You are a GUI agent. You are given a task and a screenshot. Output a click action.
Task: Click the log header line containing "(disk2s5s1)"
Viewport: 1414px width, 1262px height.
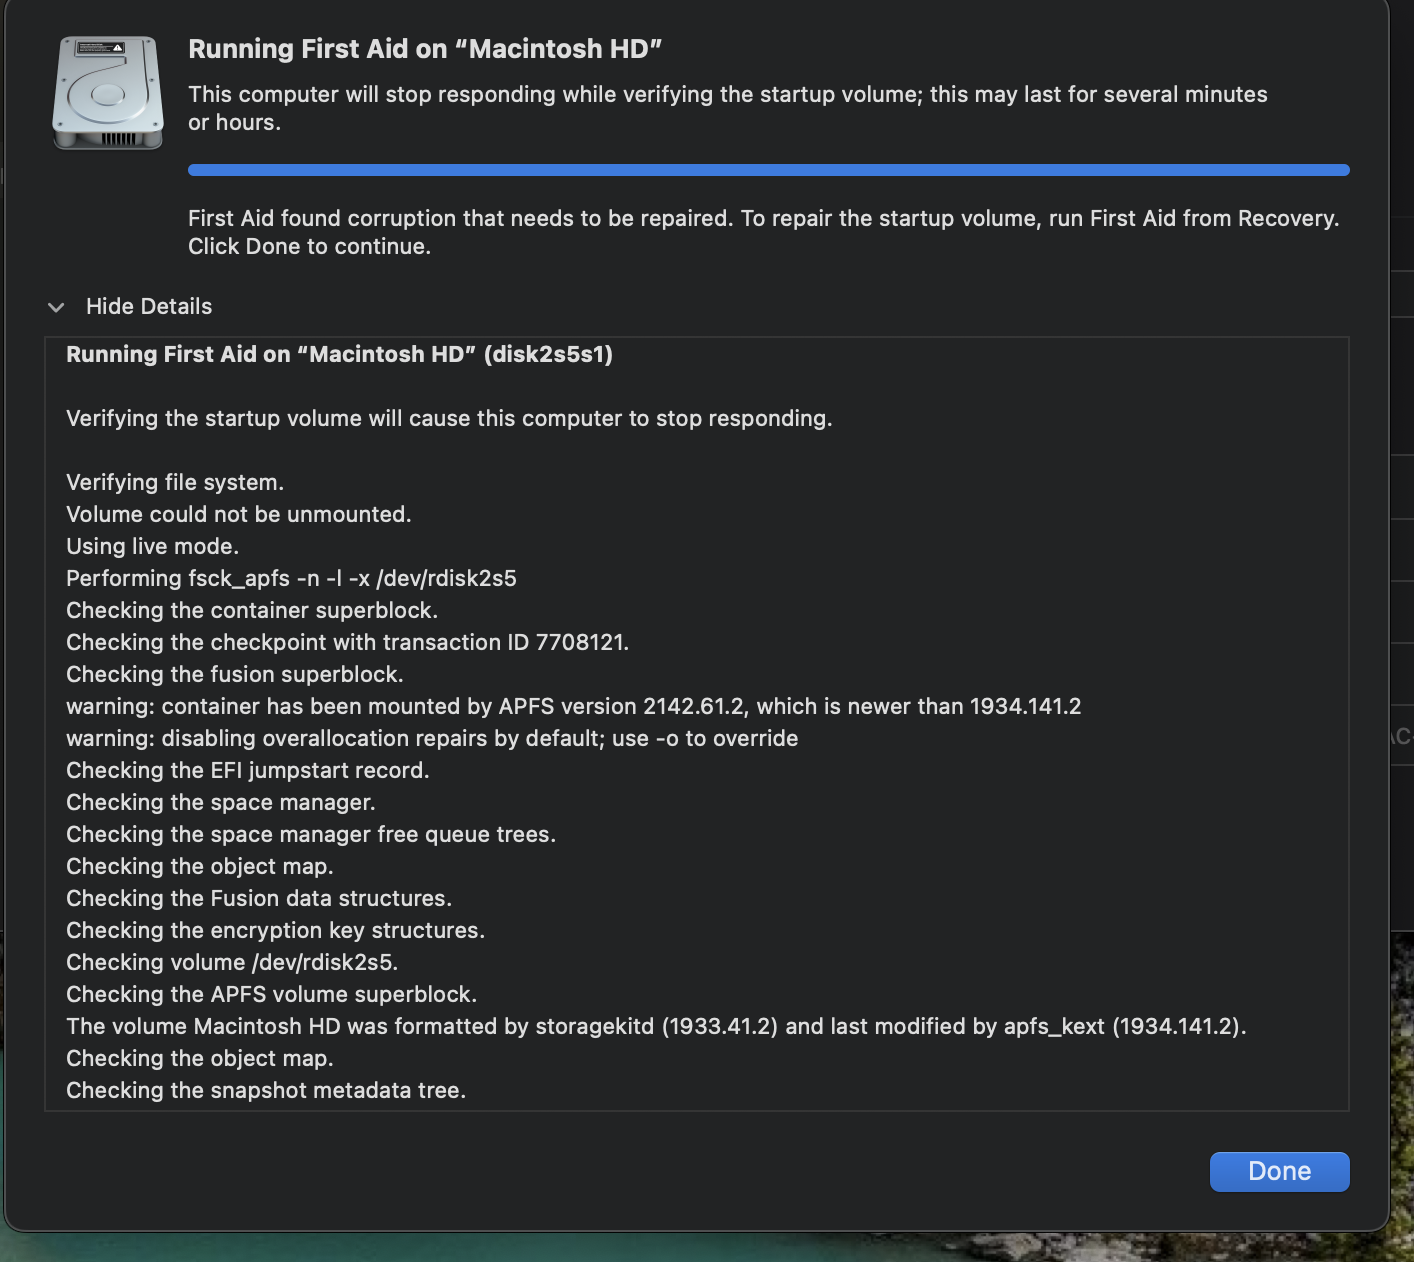pos(339,354)
